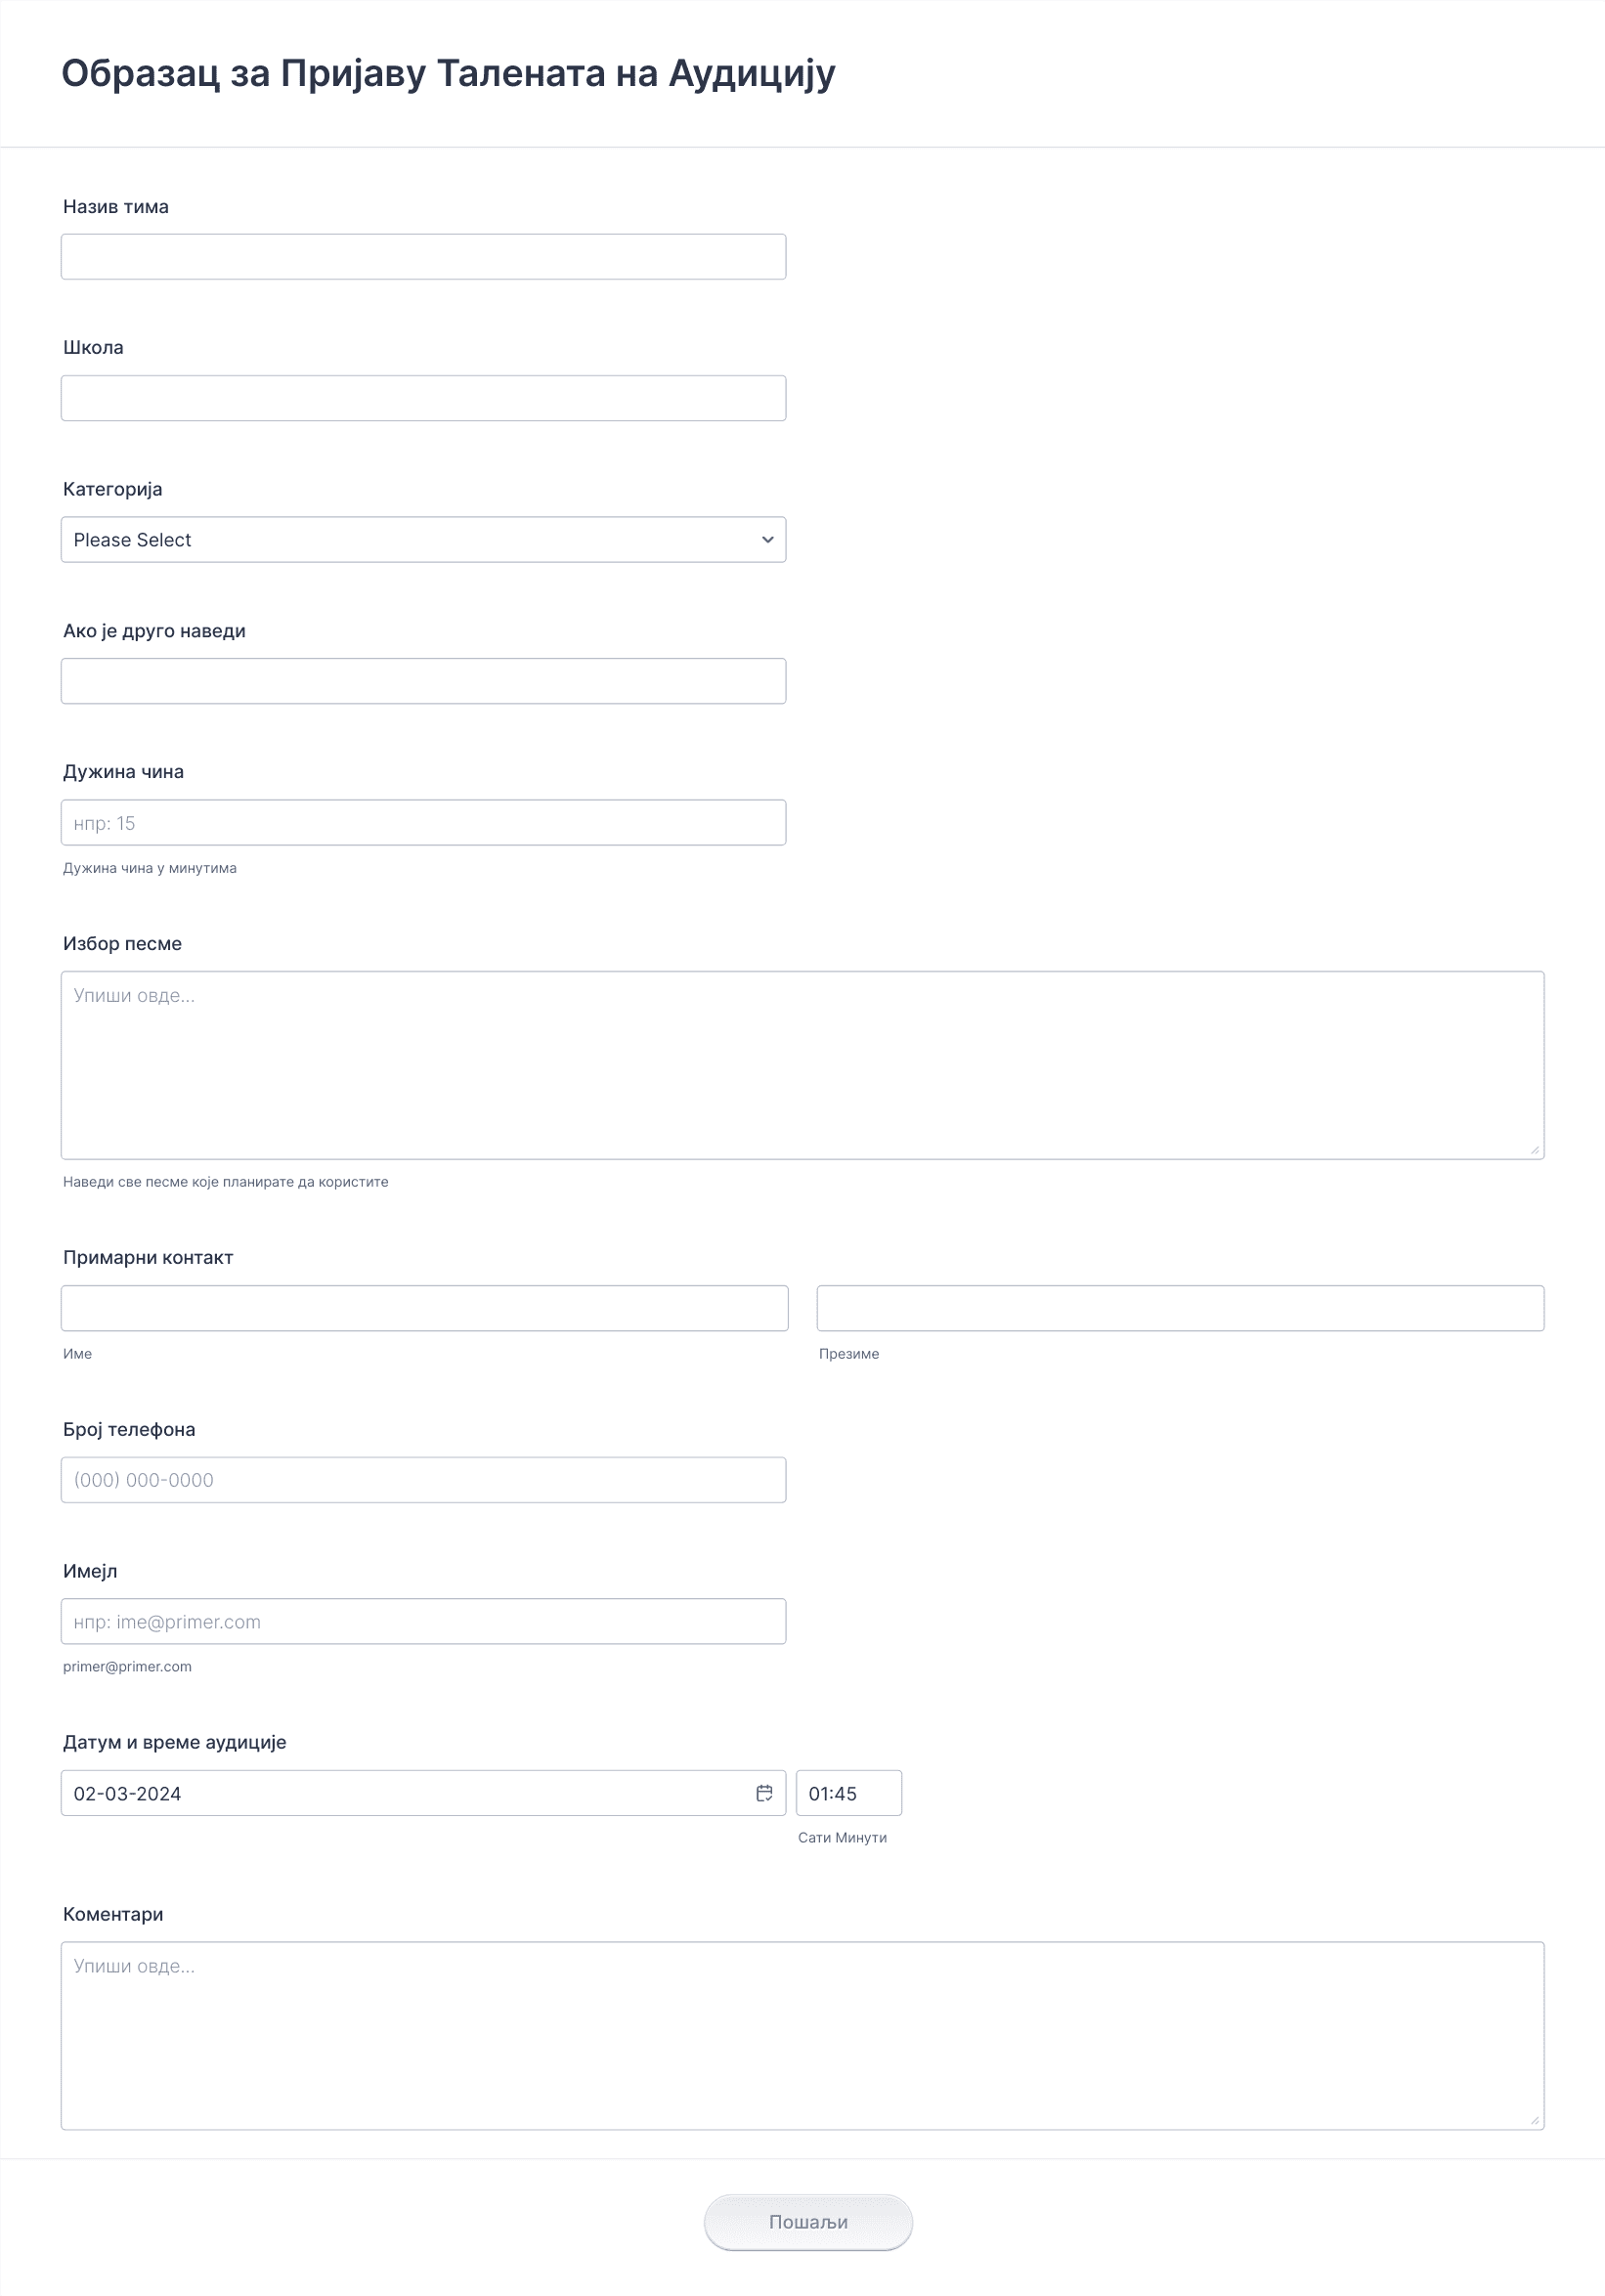1605x2296 pixels.
Task: Focus the Дужина чина minutes field
Action: pyautogui.click(x=423, y=823)
